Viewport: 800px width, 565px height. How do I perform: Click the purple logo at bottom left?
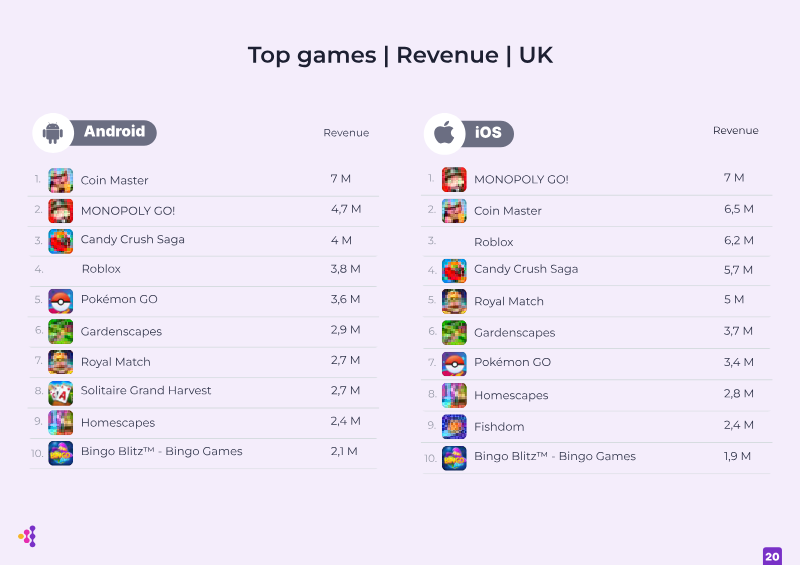pos(27,536)
